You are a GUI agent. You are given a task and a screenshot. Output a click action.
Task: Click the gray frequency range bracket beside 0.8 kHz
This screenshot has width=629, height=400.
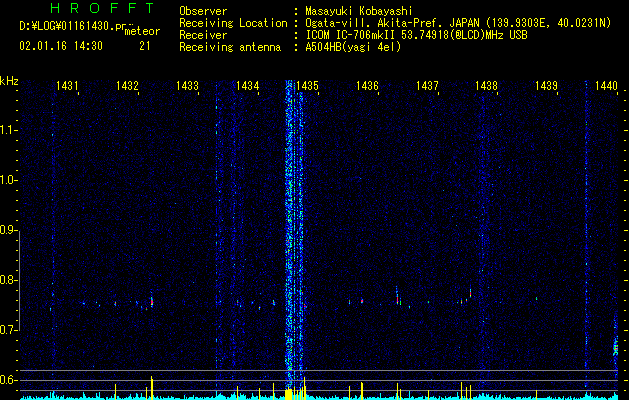point(20,280)
